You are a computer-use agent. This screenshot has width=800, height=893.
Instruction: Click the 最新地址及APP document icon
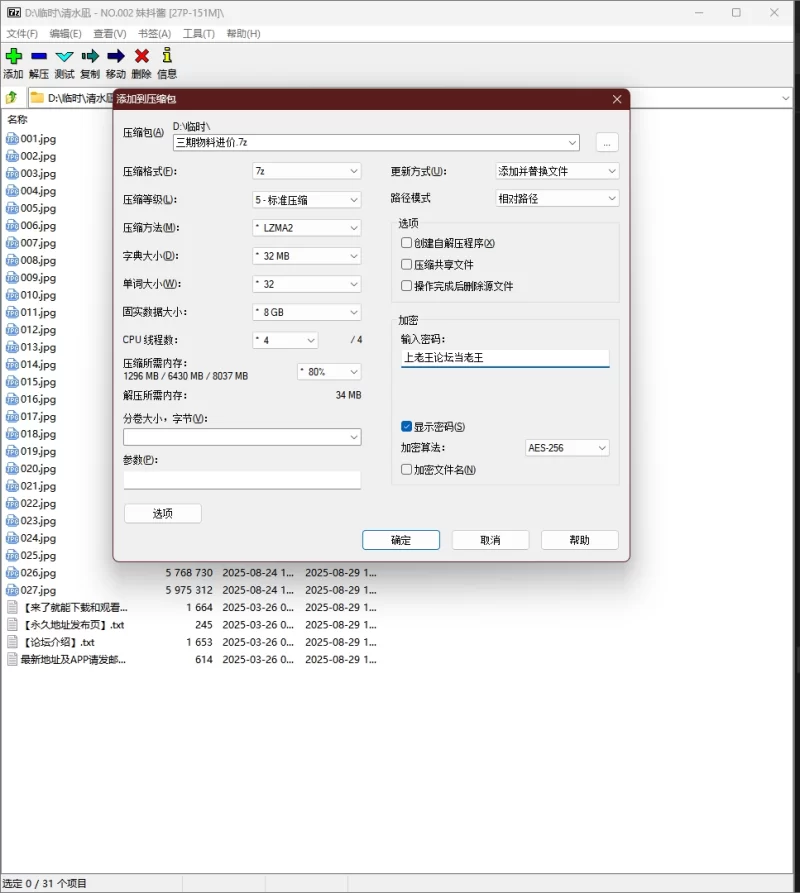click(x=12, y=659)
